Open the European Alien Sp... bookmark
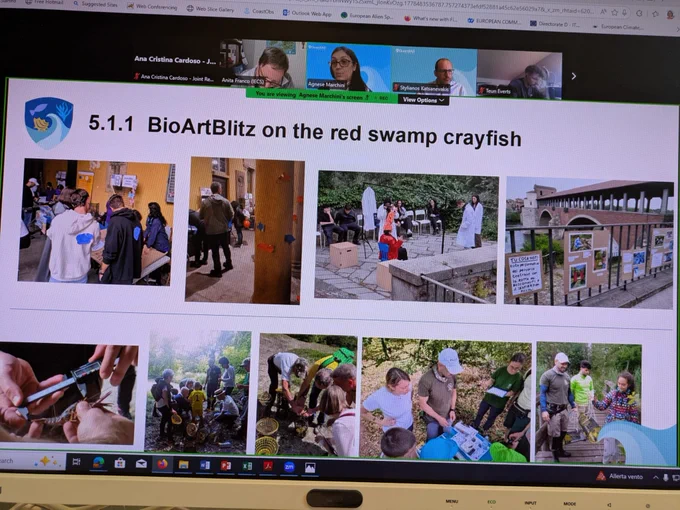The width and height of the screenshot is (680, 510). pyautogui.click(x=367, y=16)
